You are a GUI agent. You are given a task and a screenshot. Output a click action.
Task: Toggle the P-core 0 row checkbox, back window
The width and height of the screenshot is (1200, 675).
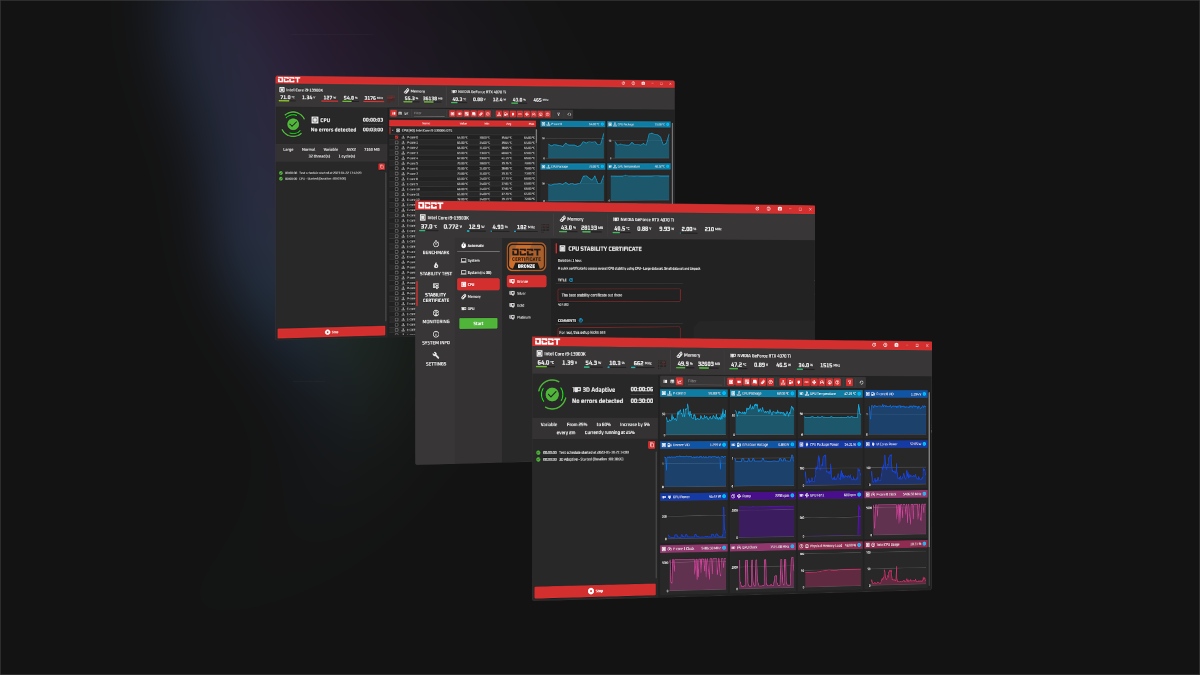pos(397,137)
